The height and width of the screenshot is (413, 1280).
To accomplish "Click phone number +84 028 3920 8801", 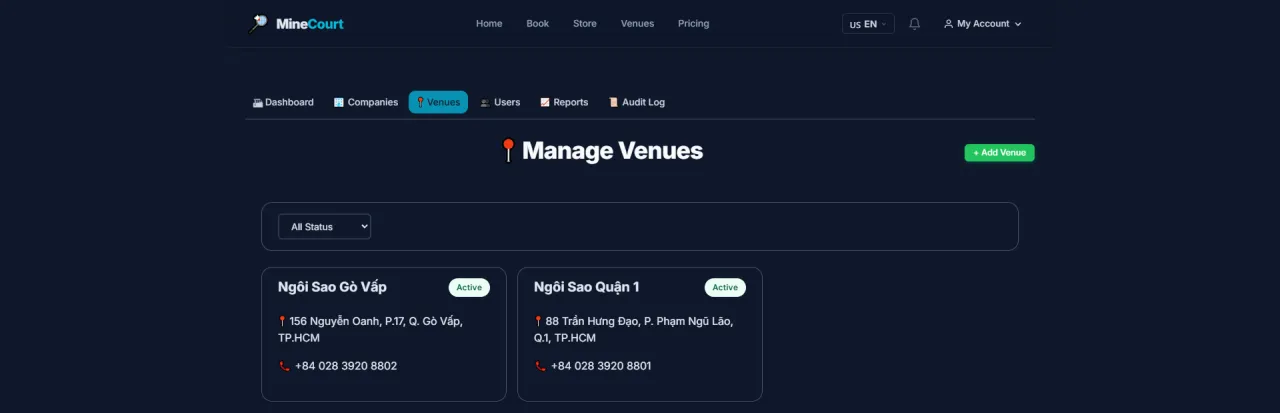I will [x=601, y=366].
